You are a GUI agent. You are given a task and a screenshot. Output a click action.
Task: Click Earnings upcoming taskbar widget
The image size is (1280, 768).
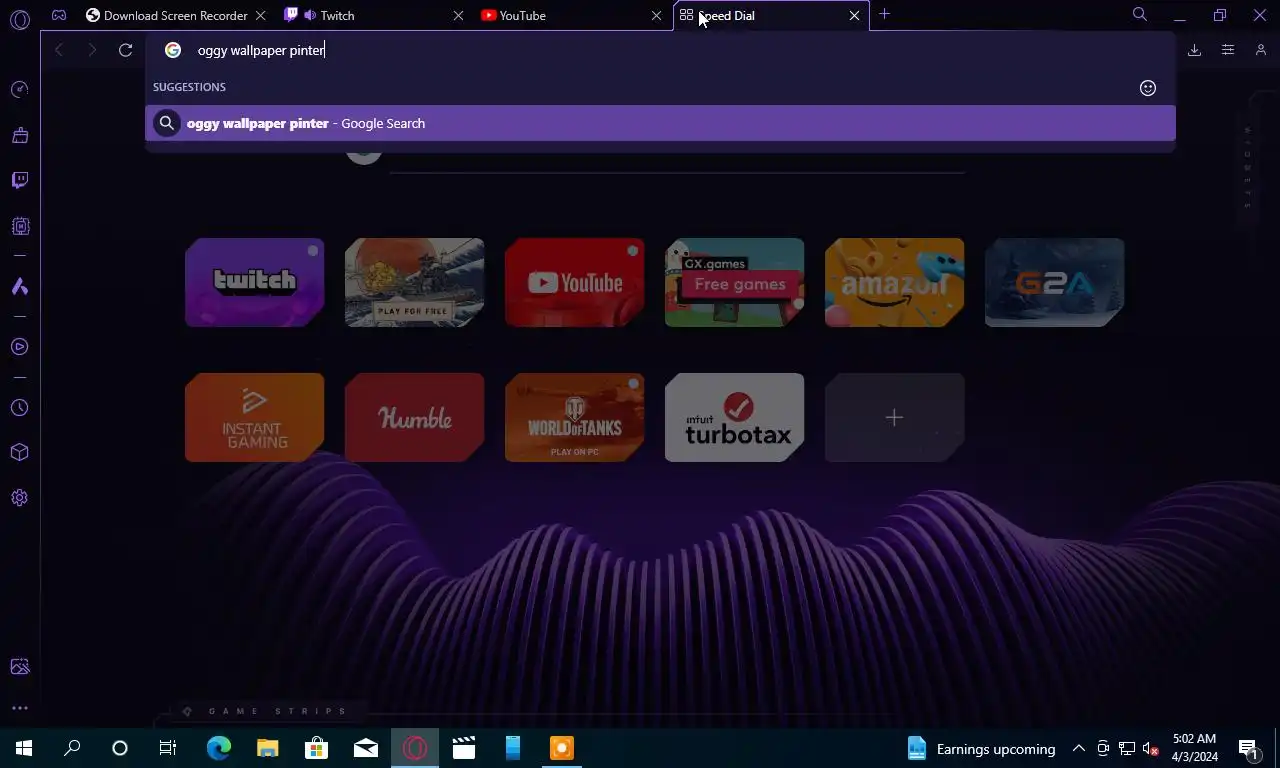pos(981,748)
